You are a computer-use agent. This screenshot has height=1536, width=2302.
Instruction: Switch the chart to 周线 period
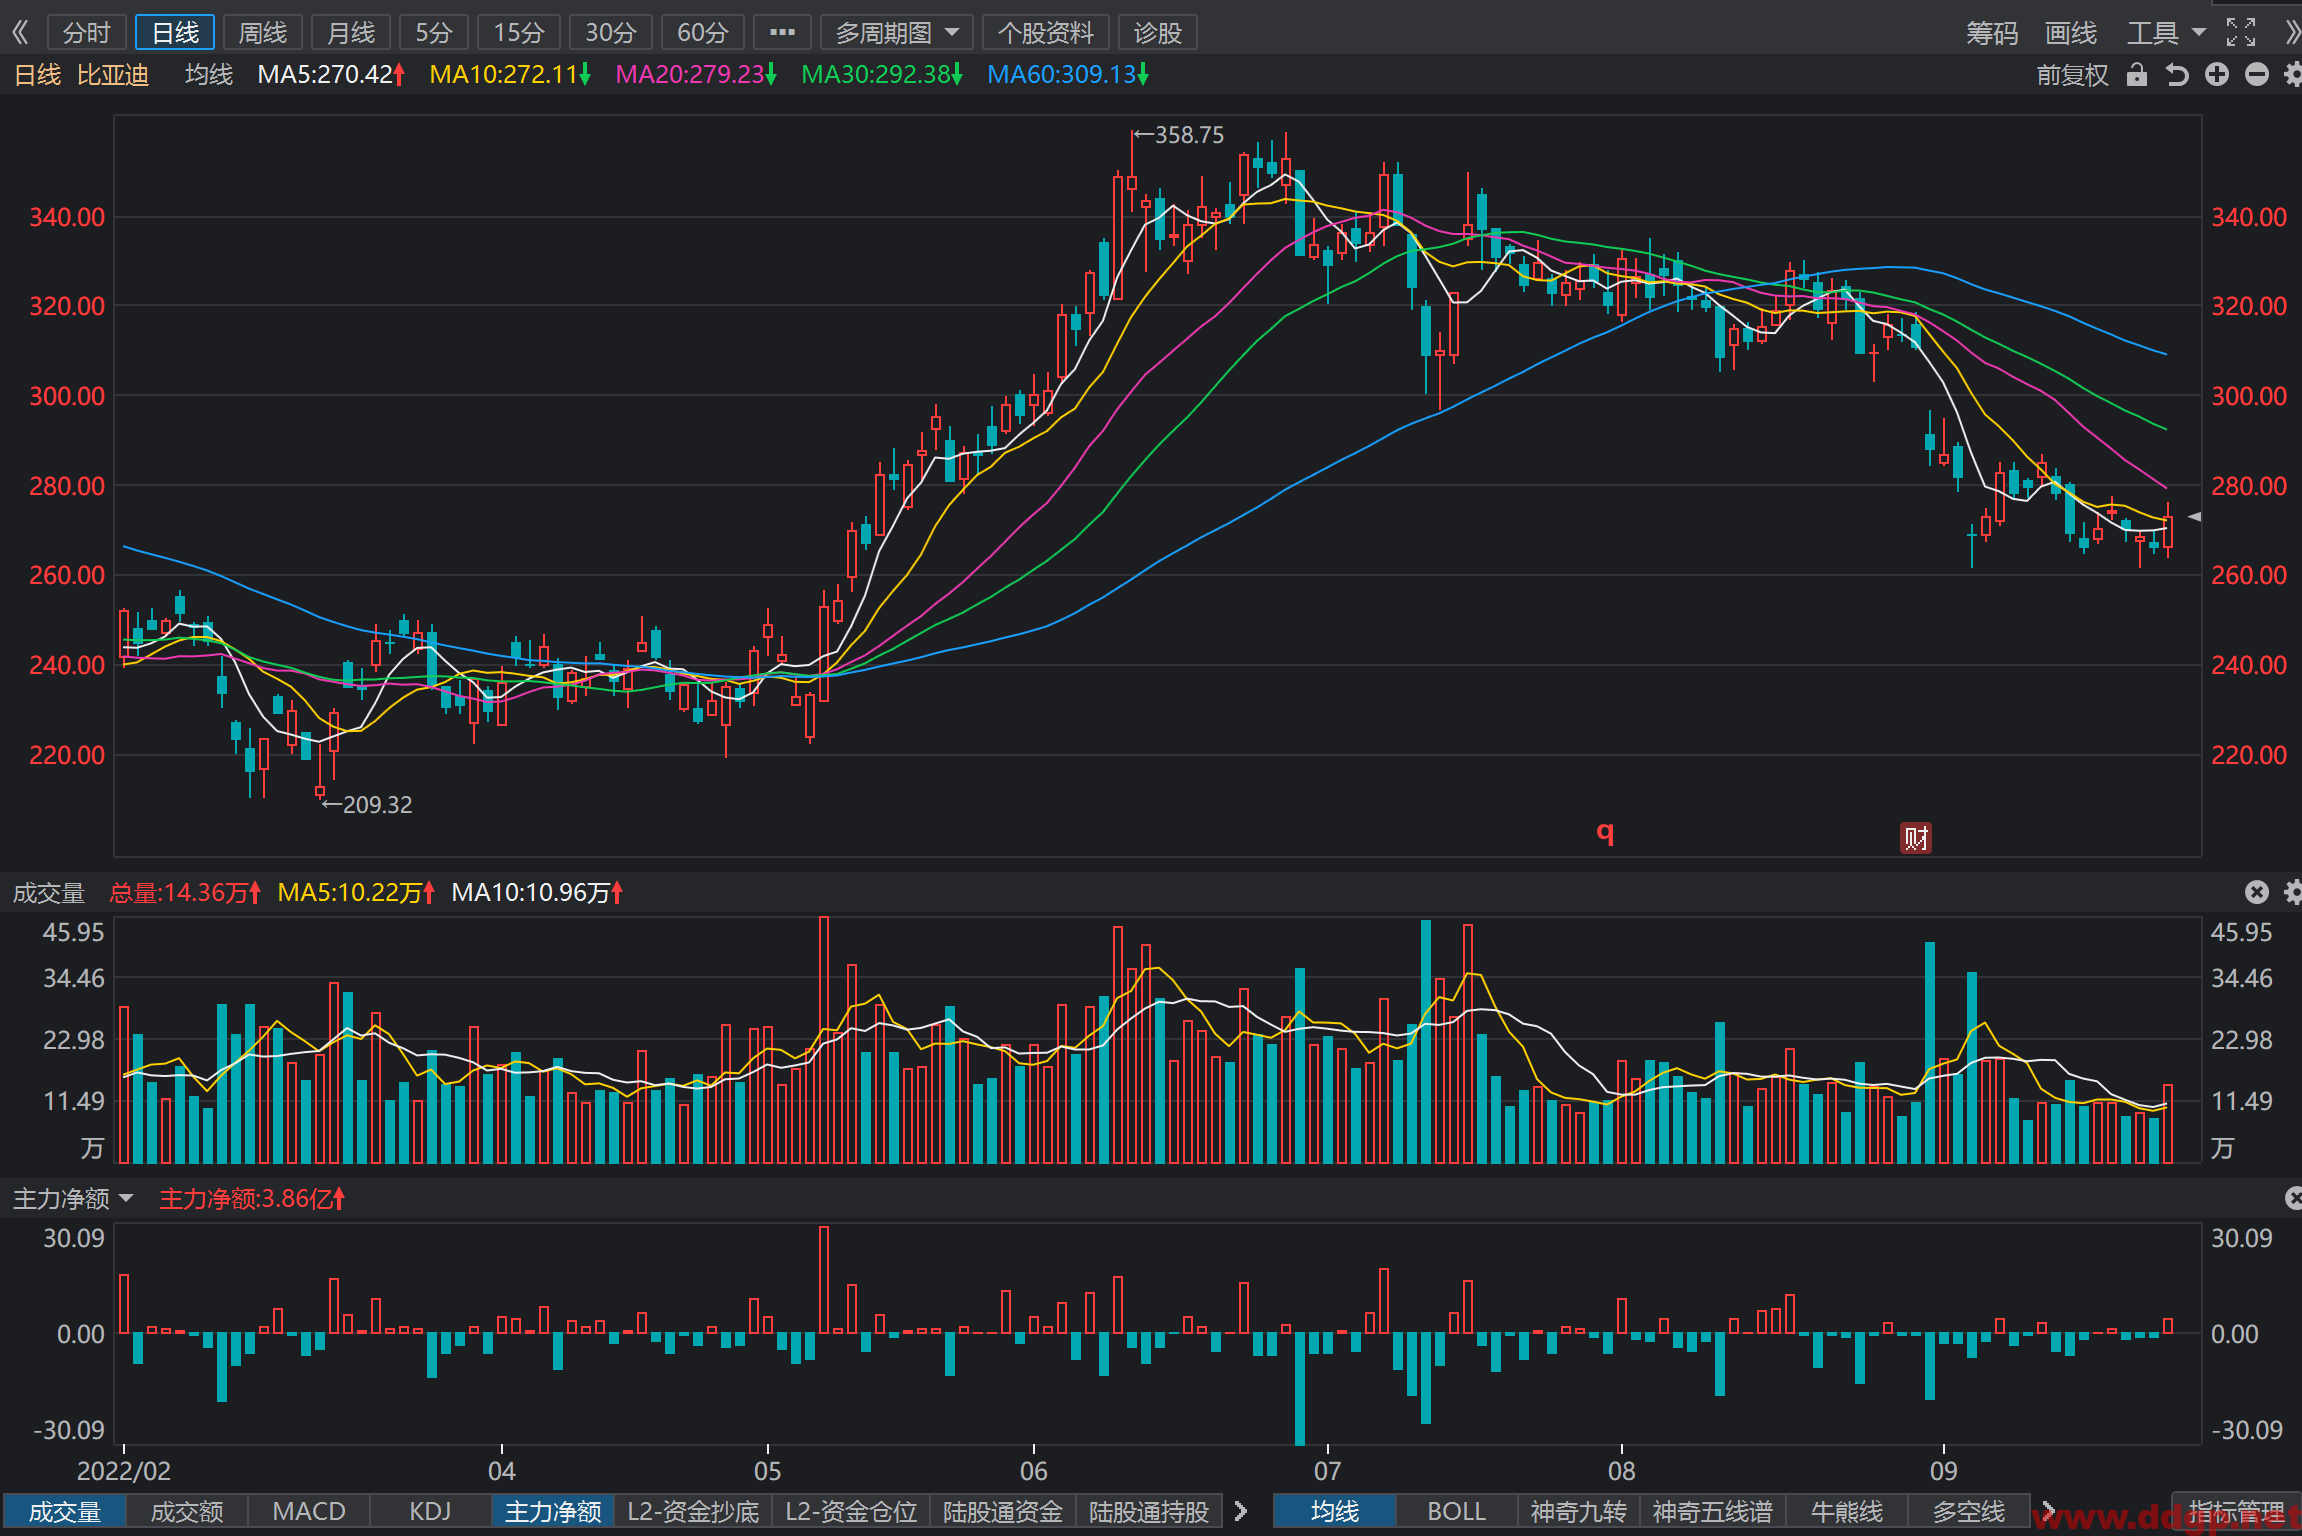(263, 33)
